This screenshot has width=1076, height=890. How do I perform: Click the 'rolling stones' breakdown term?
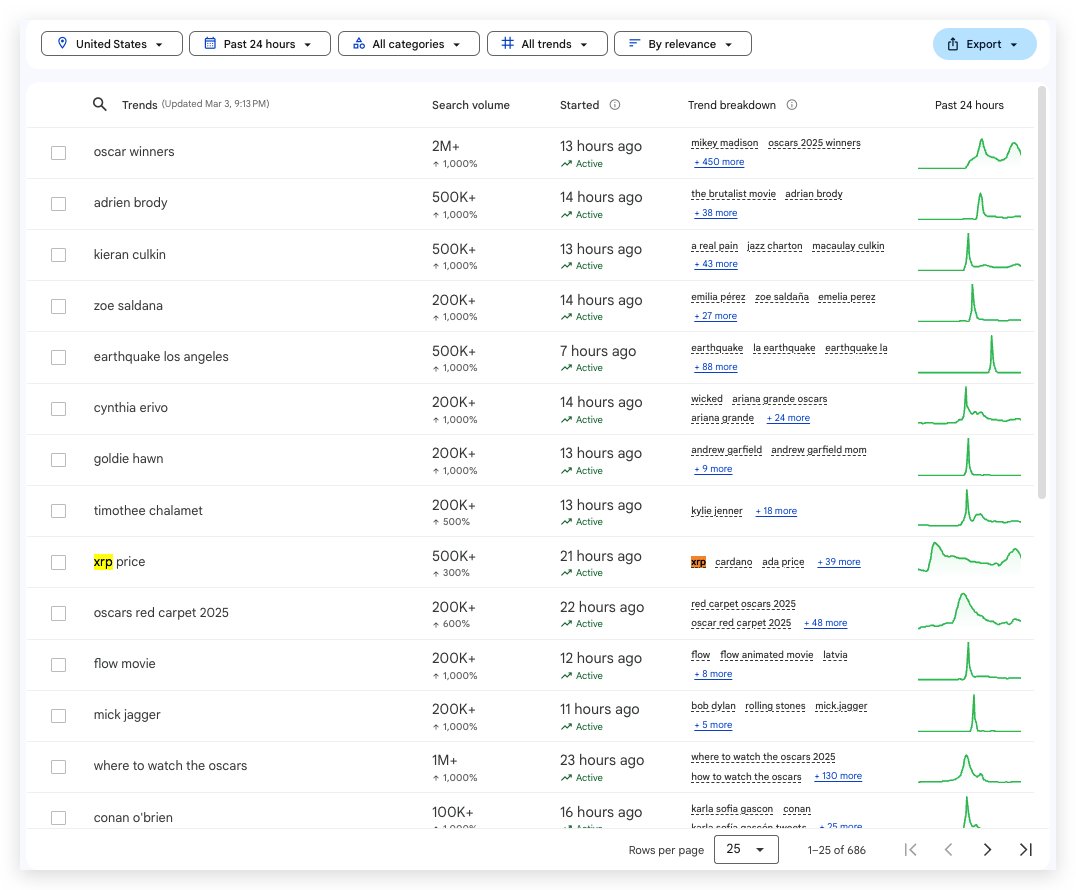[775, 705]
